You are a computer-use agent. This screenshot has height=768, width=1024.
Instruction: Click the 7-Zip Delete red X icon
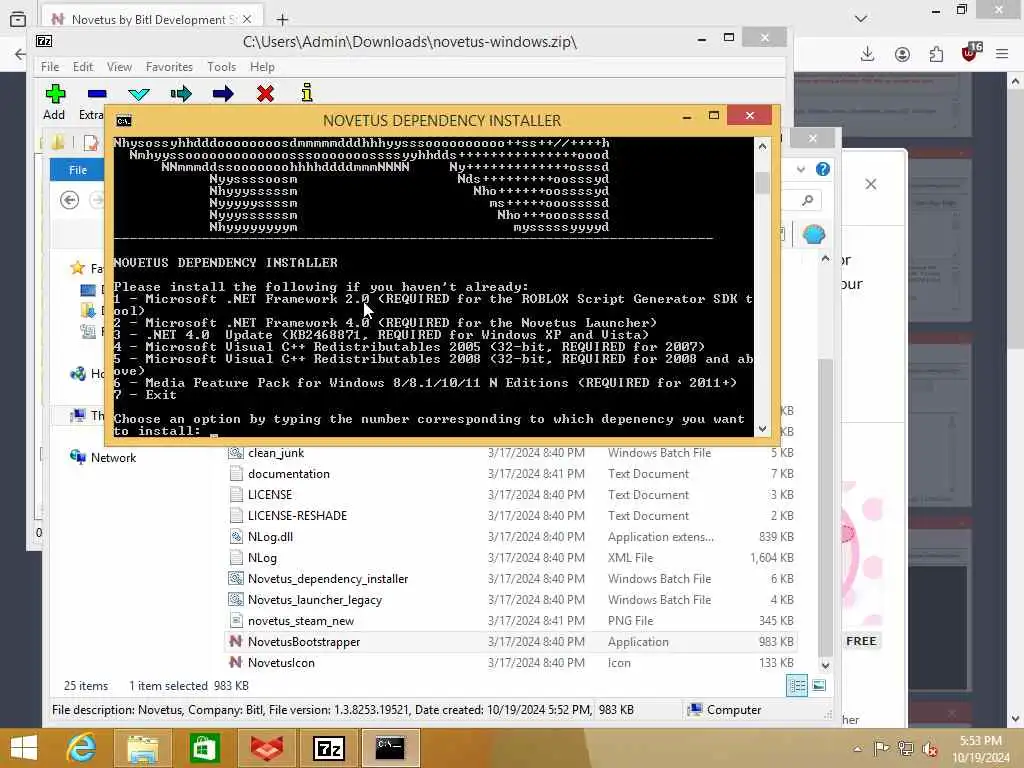point(265,94)
